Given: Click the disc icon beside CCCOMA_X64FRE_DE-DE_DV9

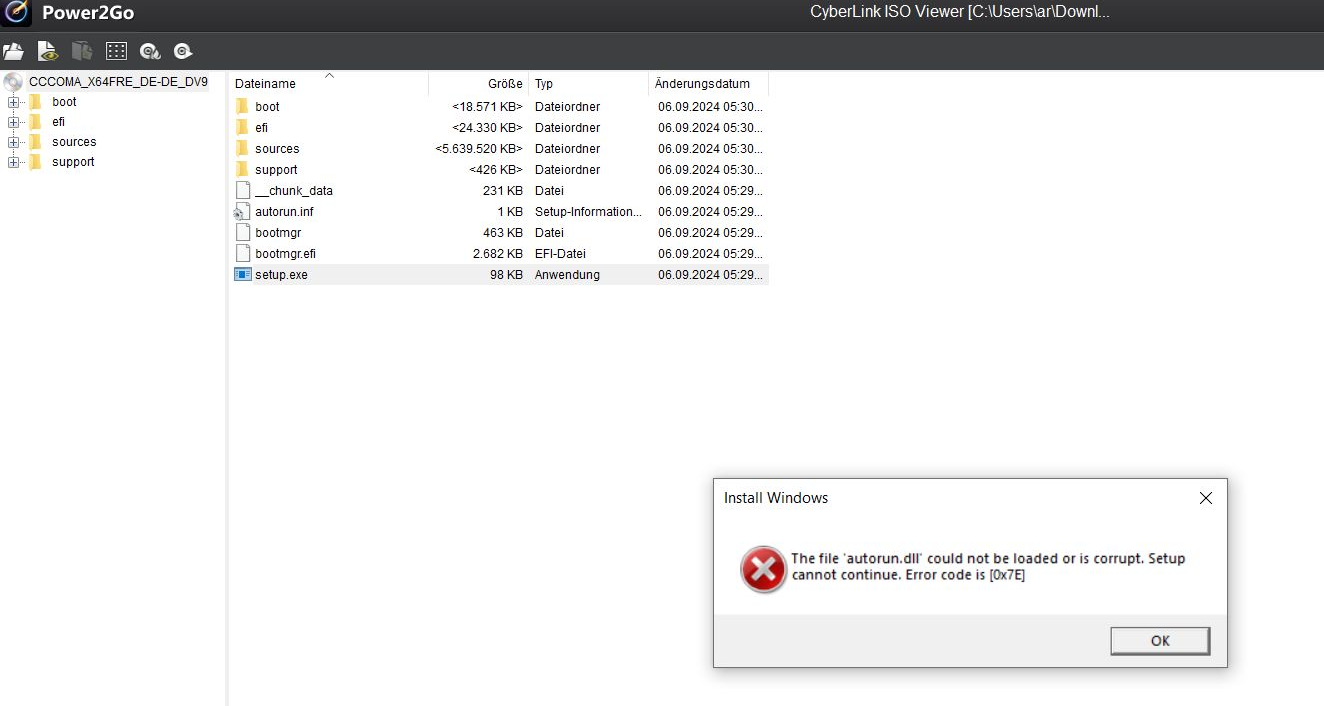Looking at the screenshot, I should point(13,81).
